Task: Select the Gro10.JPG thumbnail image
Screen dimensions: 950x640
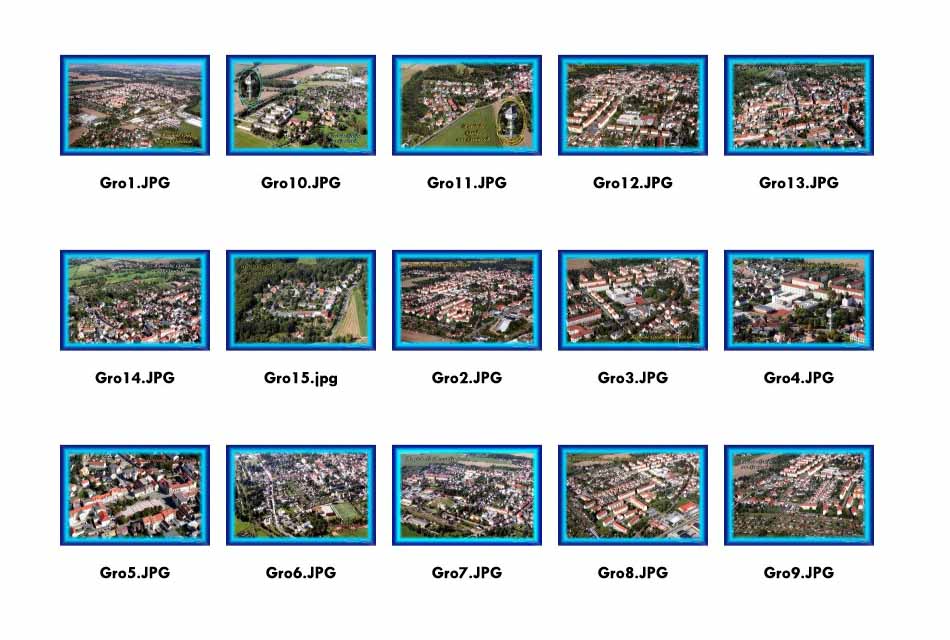Action: coord(301,105)
